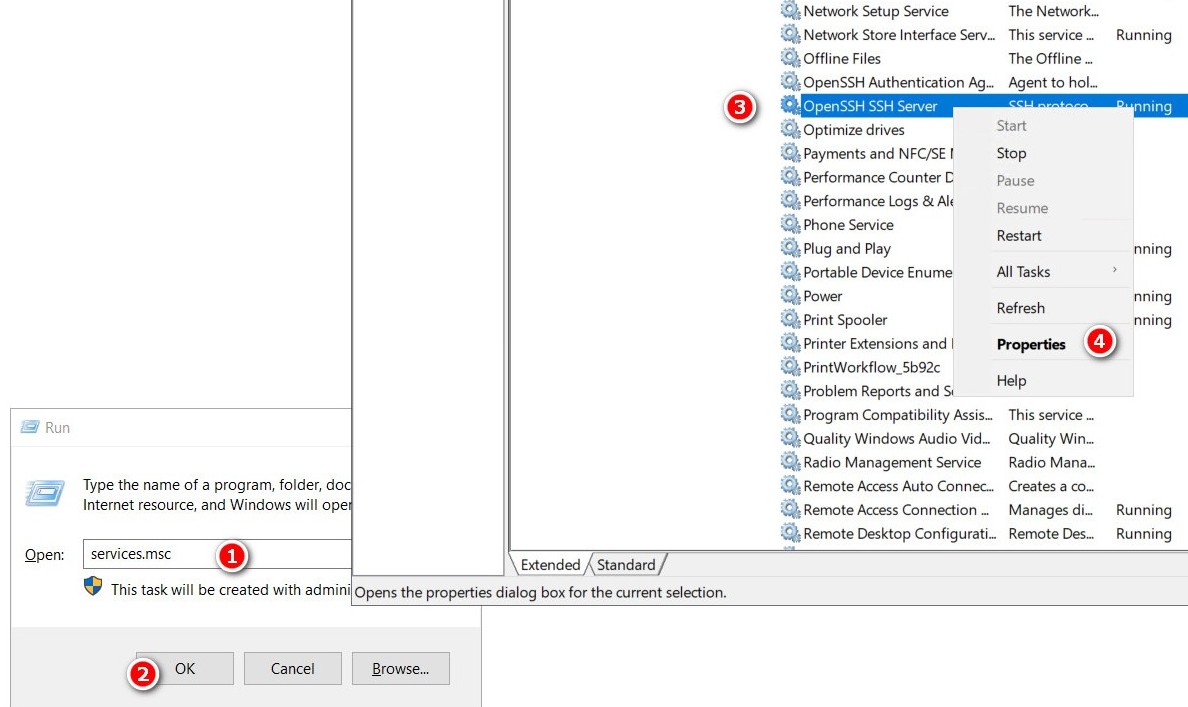Image resolution: width=1188 pixels, height=707 pixels.
Task: Click the gear icon beside Offline Files
Action: coord(790,58)
